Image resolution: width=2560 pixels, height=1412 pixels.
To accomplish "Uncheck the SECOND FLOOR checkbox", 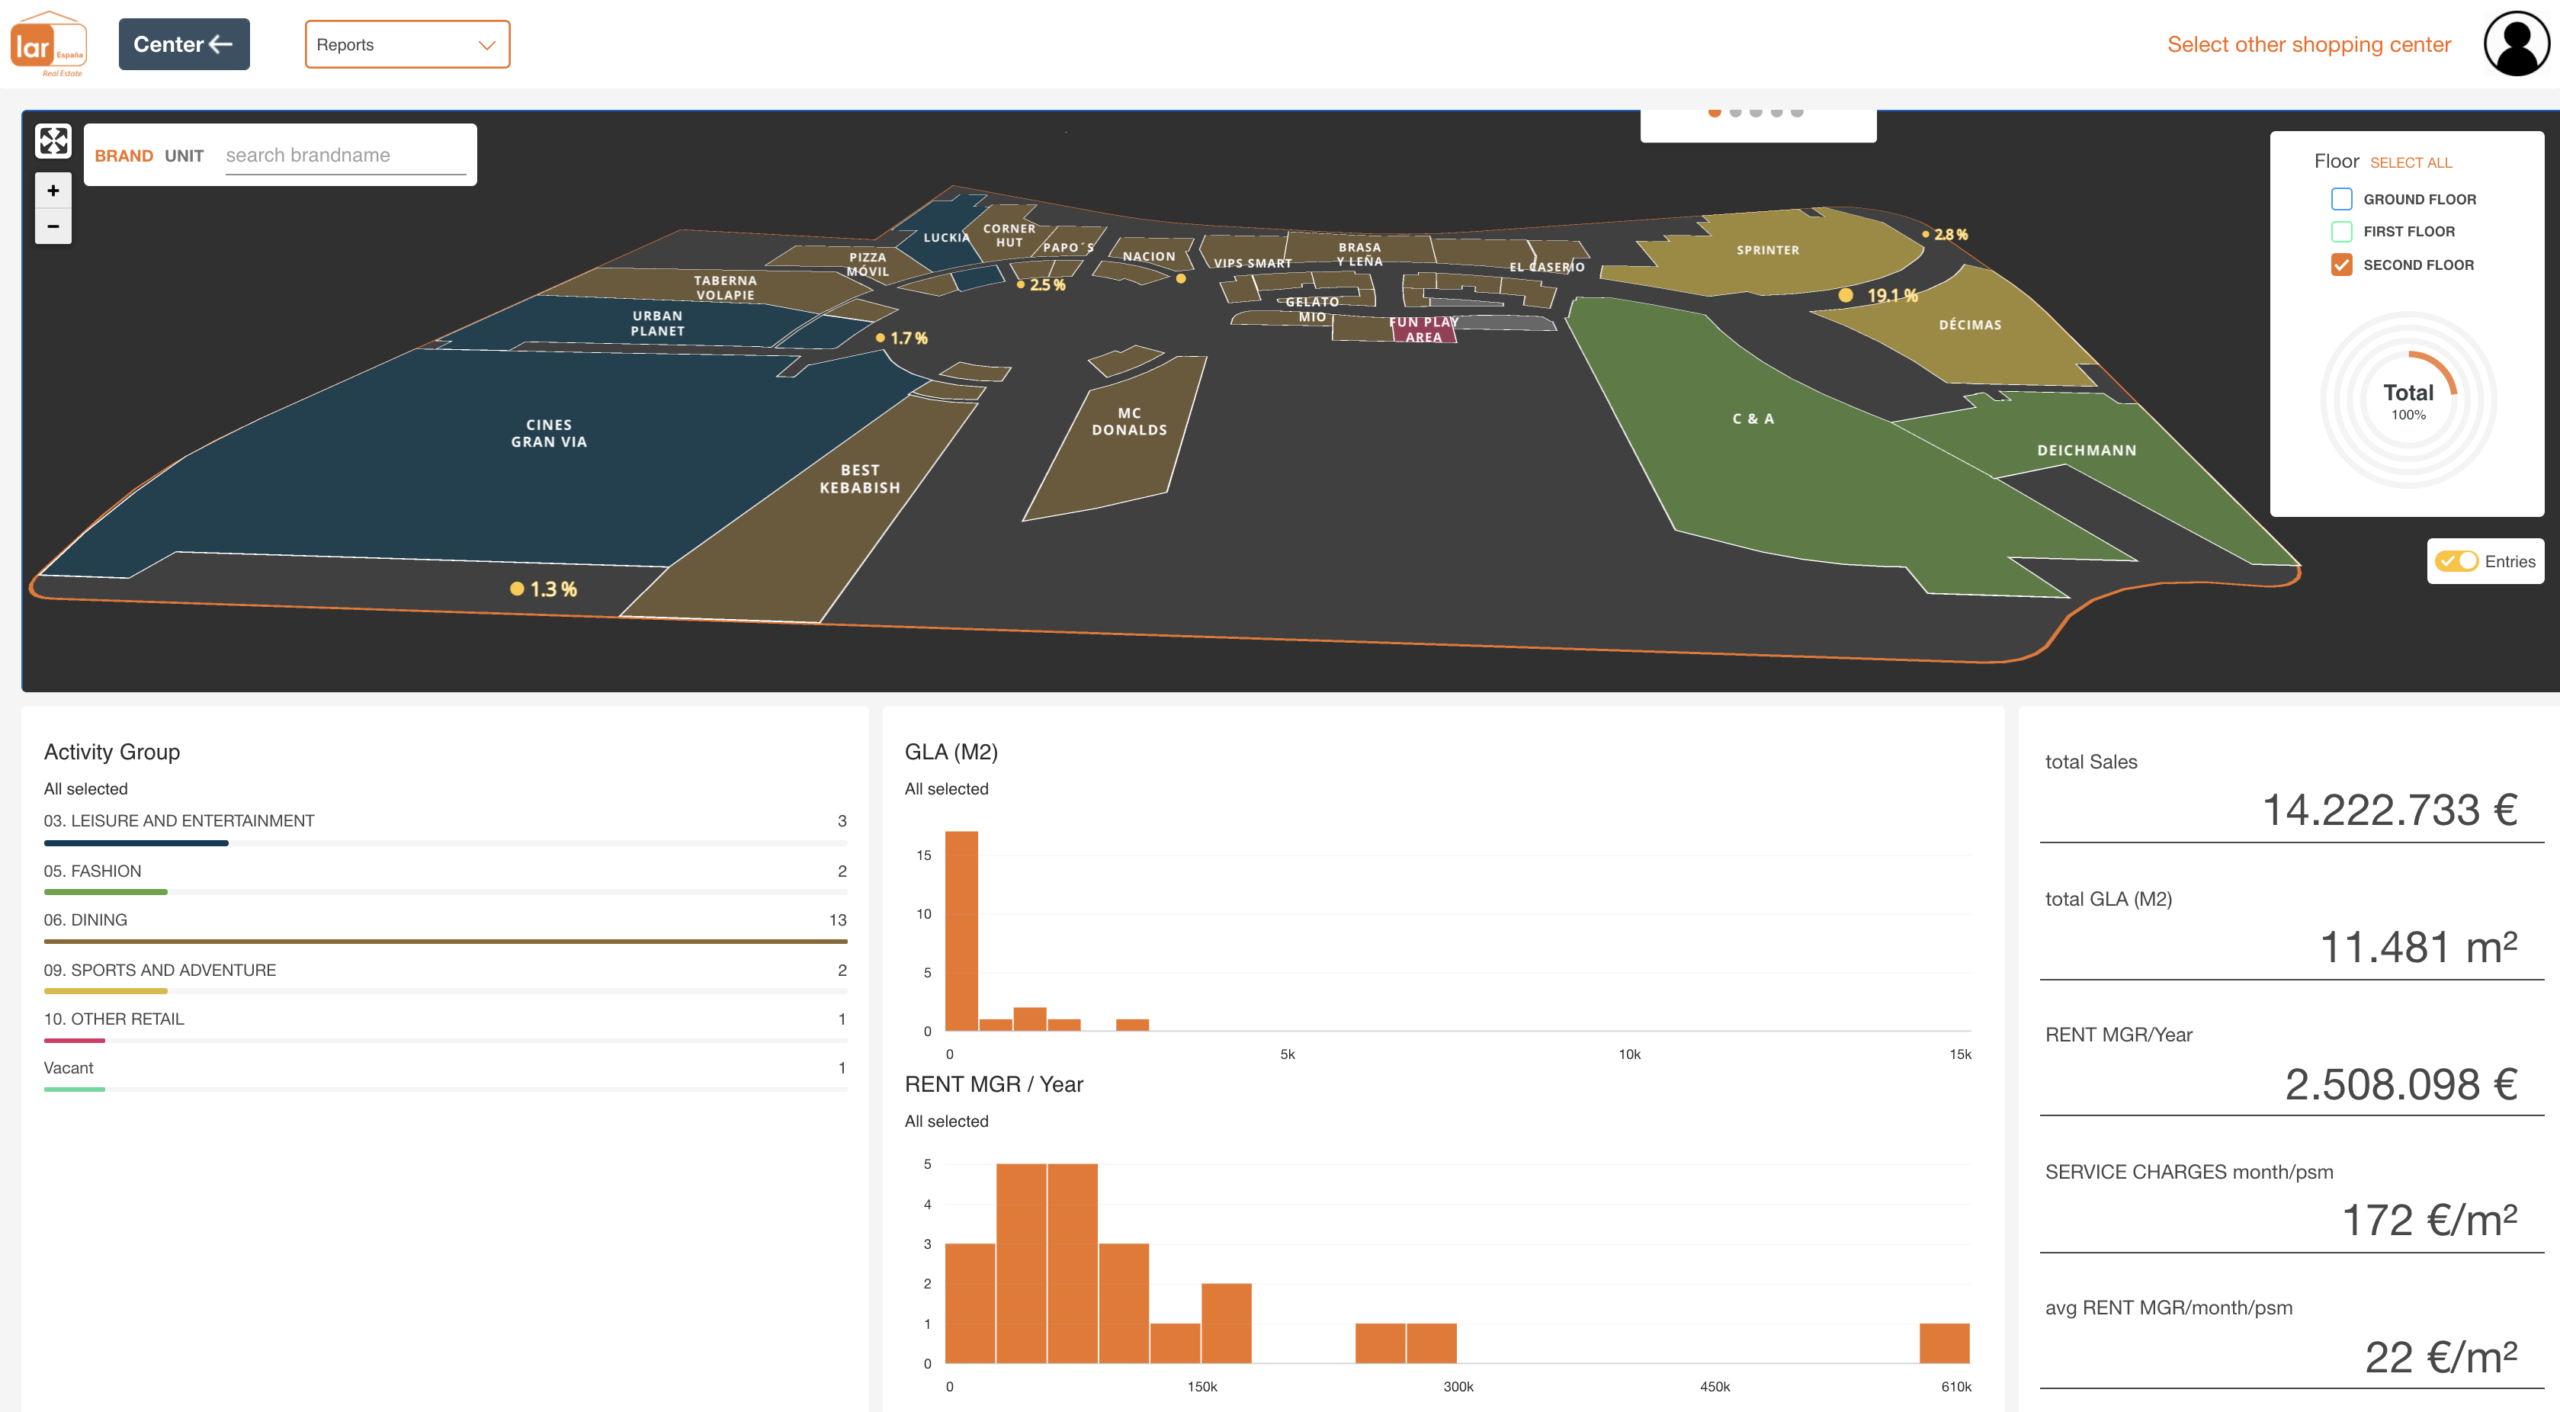I will 2341,265.
